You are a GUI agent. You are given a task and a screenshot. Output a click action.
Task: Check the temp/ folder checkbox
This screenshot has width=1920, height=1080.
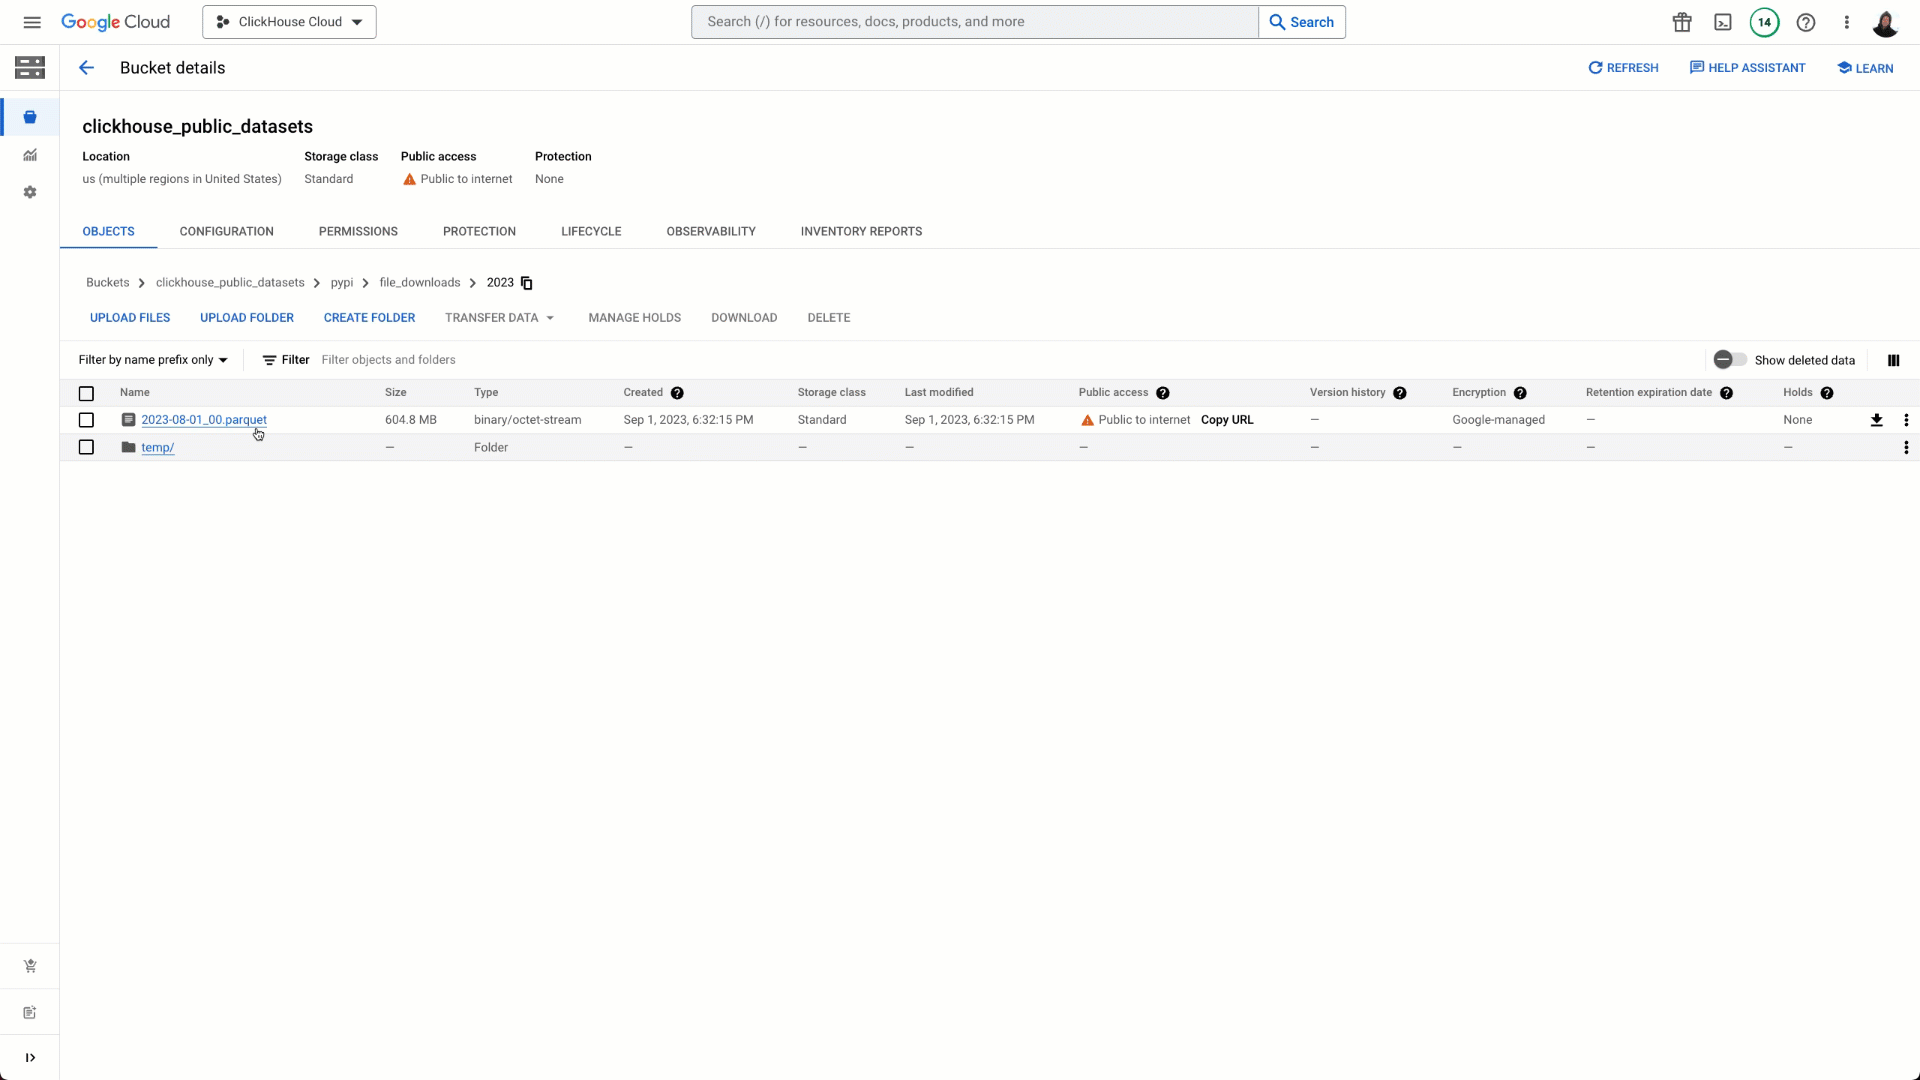click(86, 447)
